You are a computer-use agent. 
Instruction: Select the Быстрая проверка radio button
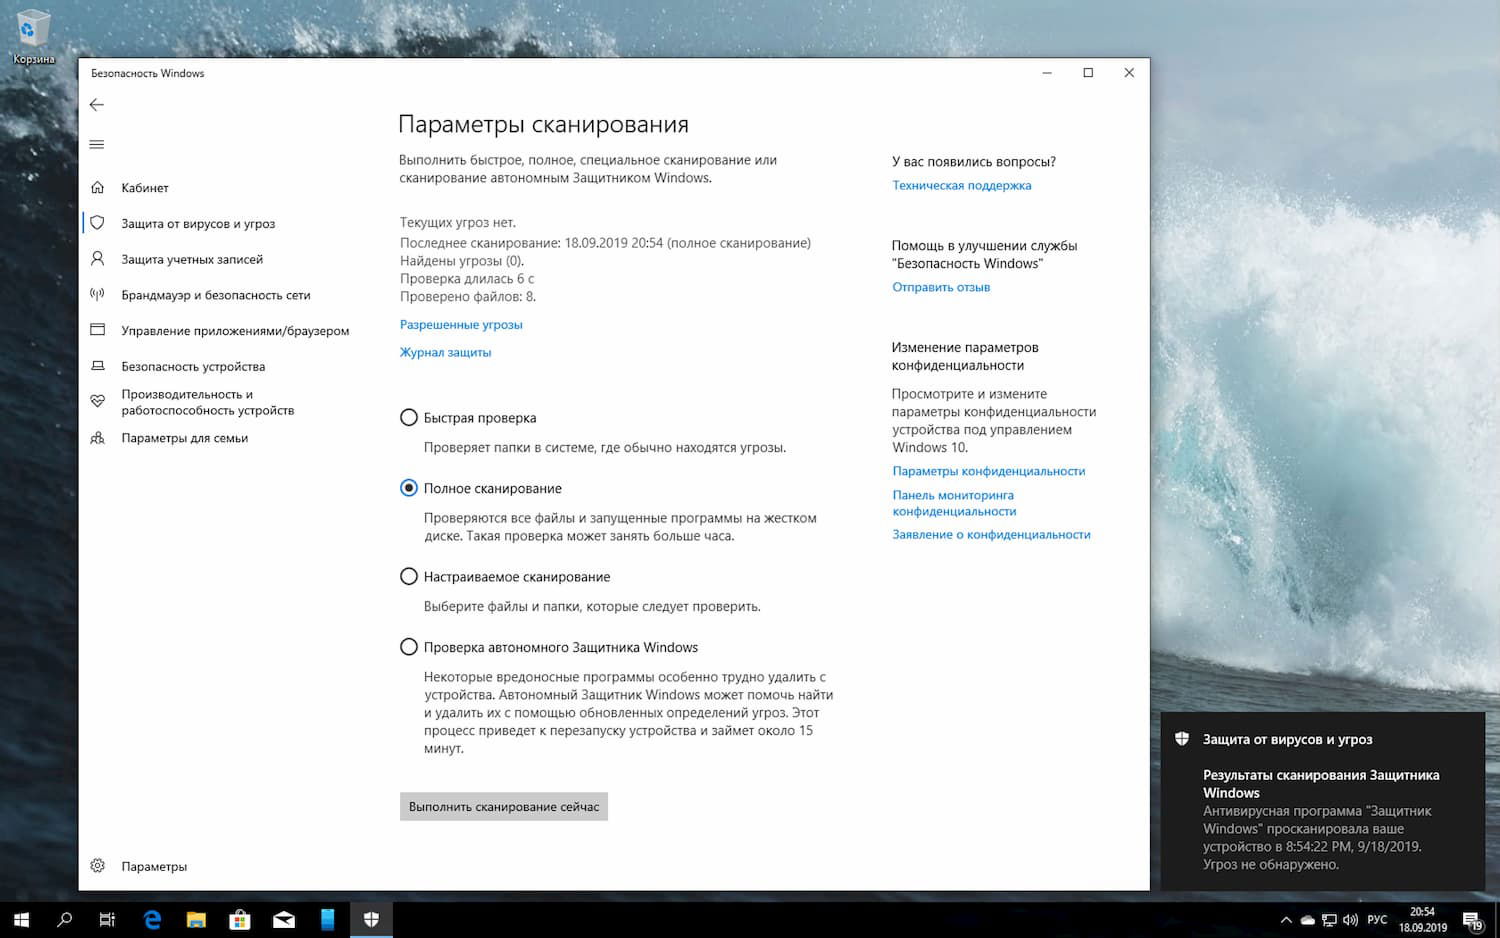(409, 417)
